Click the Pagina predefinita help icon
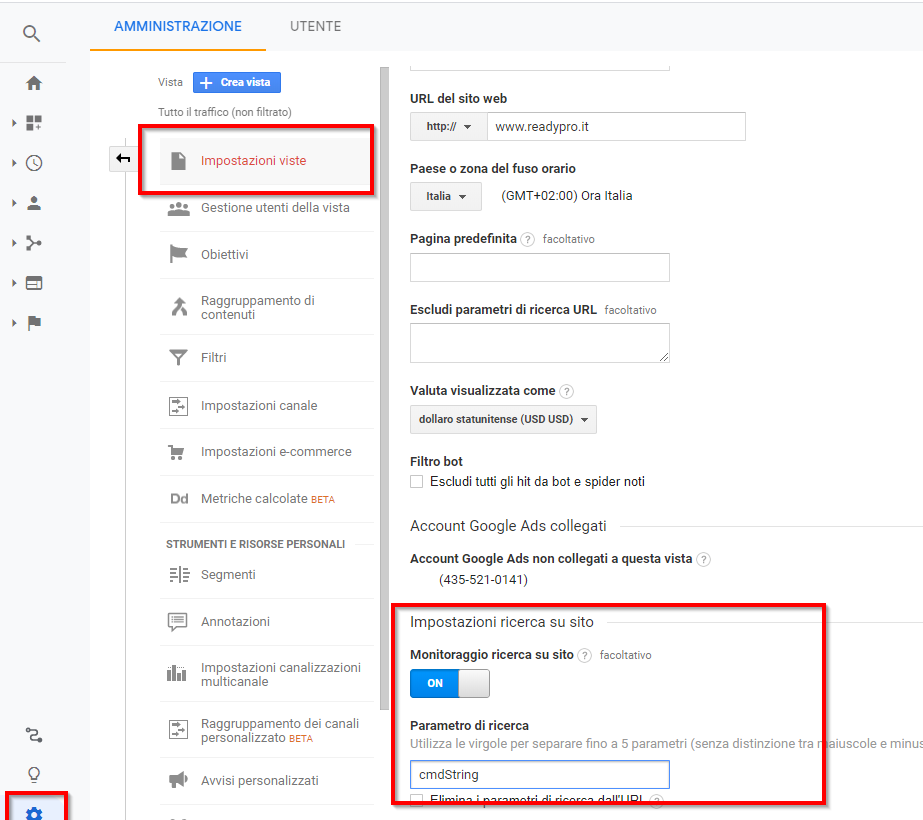Image resolution: width=923 pixels, height=820 pixels. (528, 240)
